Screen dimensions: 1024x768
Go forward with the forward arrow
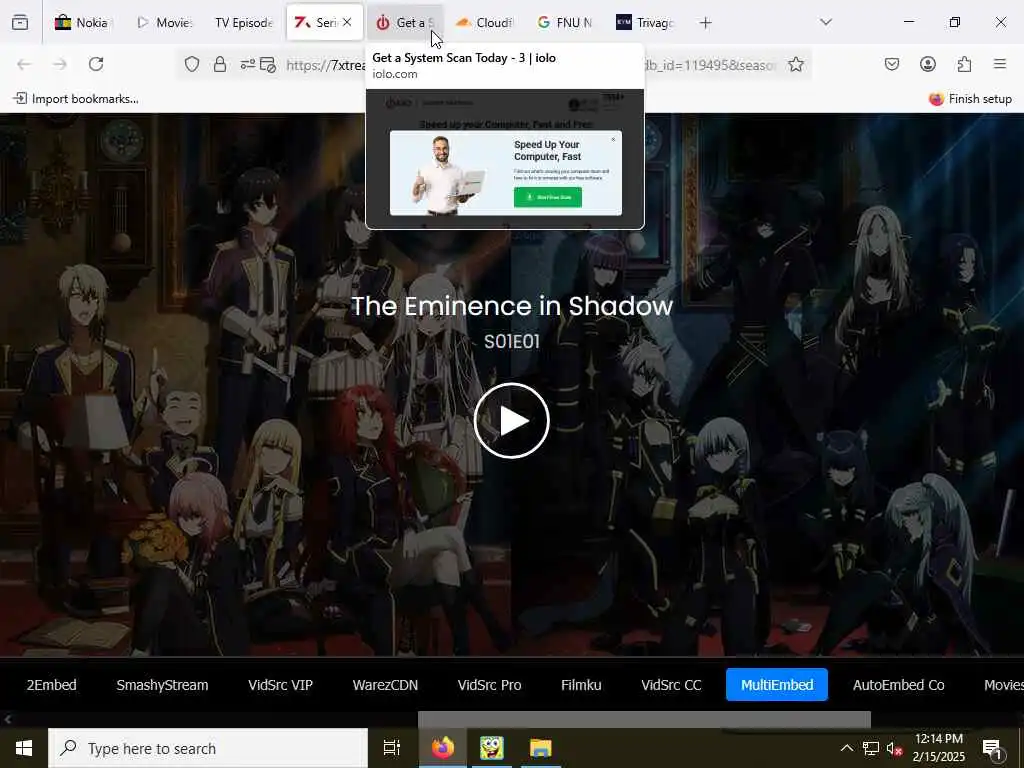(60, 64)
